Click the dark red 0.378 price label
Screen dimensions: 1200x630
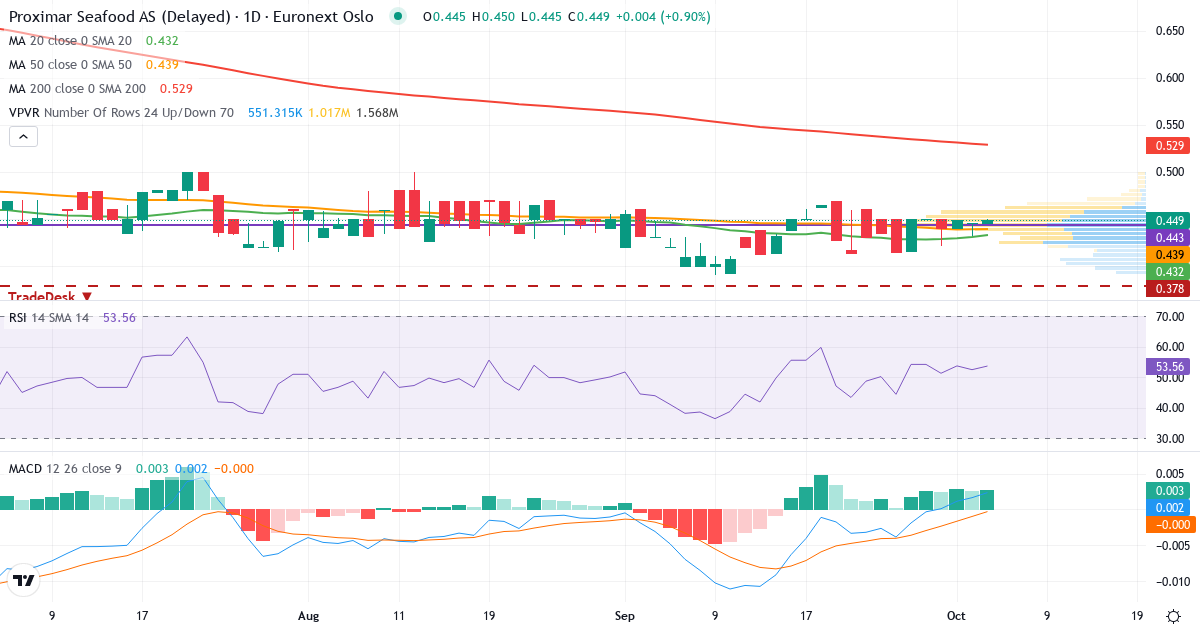coord(1168,289)
